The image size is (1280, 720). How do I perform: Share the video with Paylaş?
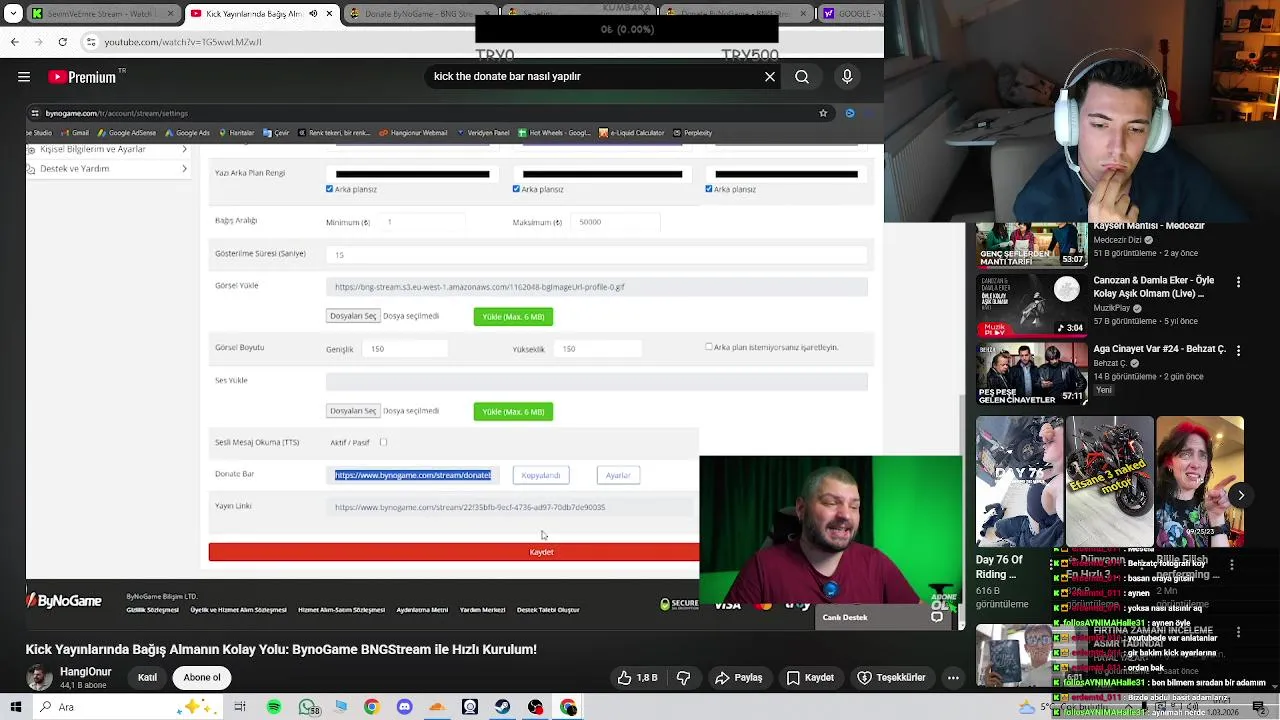click(x=738, y=677)
